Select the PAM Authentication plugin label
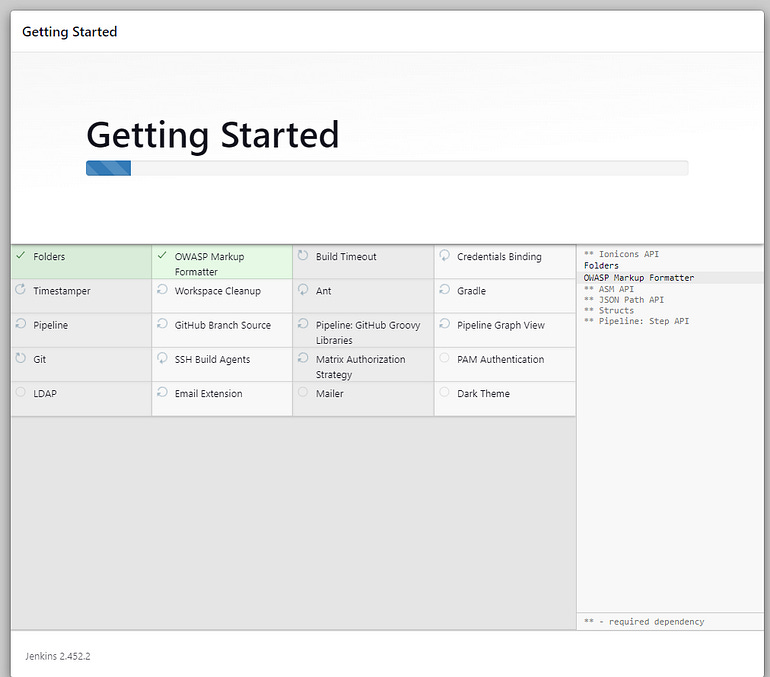This screenshot has width=770, height=677. click(x=500, y=359)
